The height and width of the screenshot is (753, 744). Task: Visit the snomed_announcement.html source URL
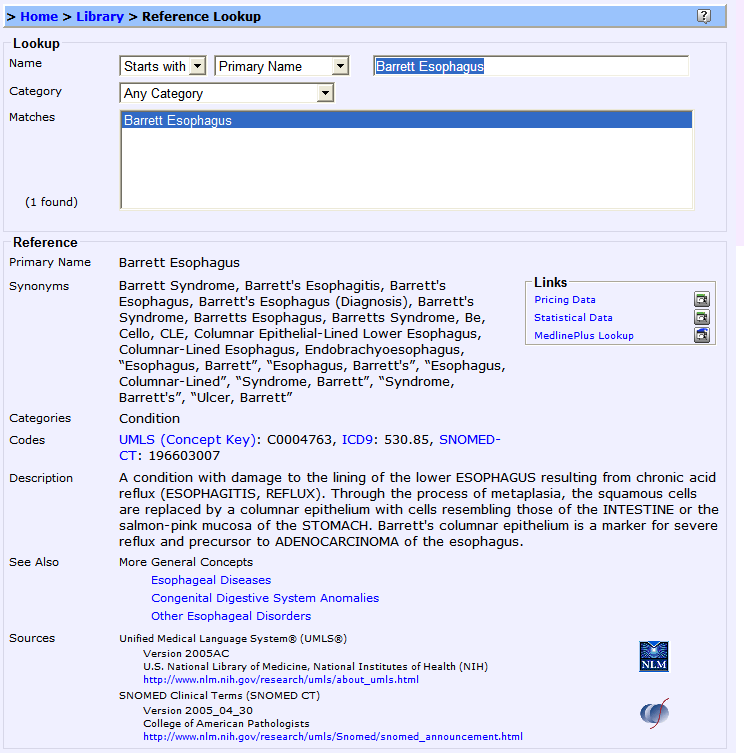[x=333, y=737]
